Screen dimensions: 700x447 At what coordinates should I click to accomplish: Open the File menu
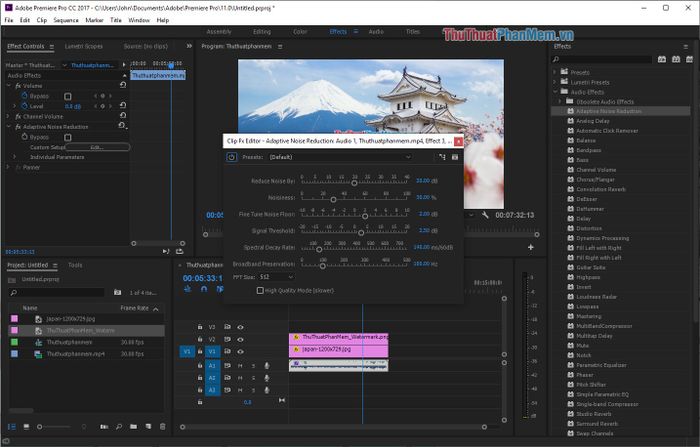point(8,20)
